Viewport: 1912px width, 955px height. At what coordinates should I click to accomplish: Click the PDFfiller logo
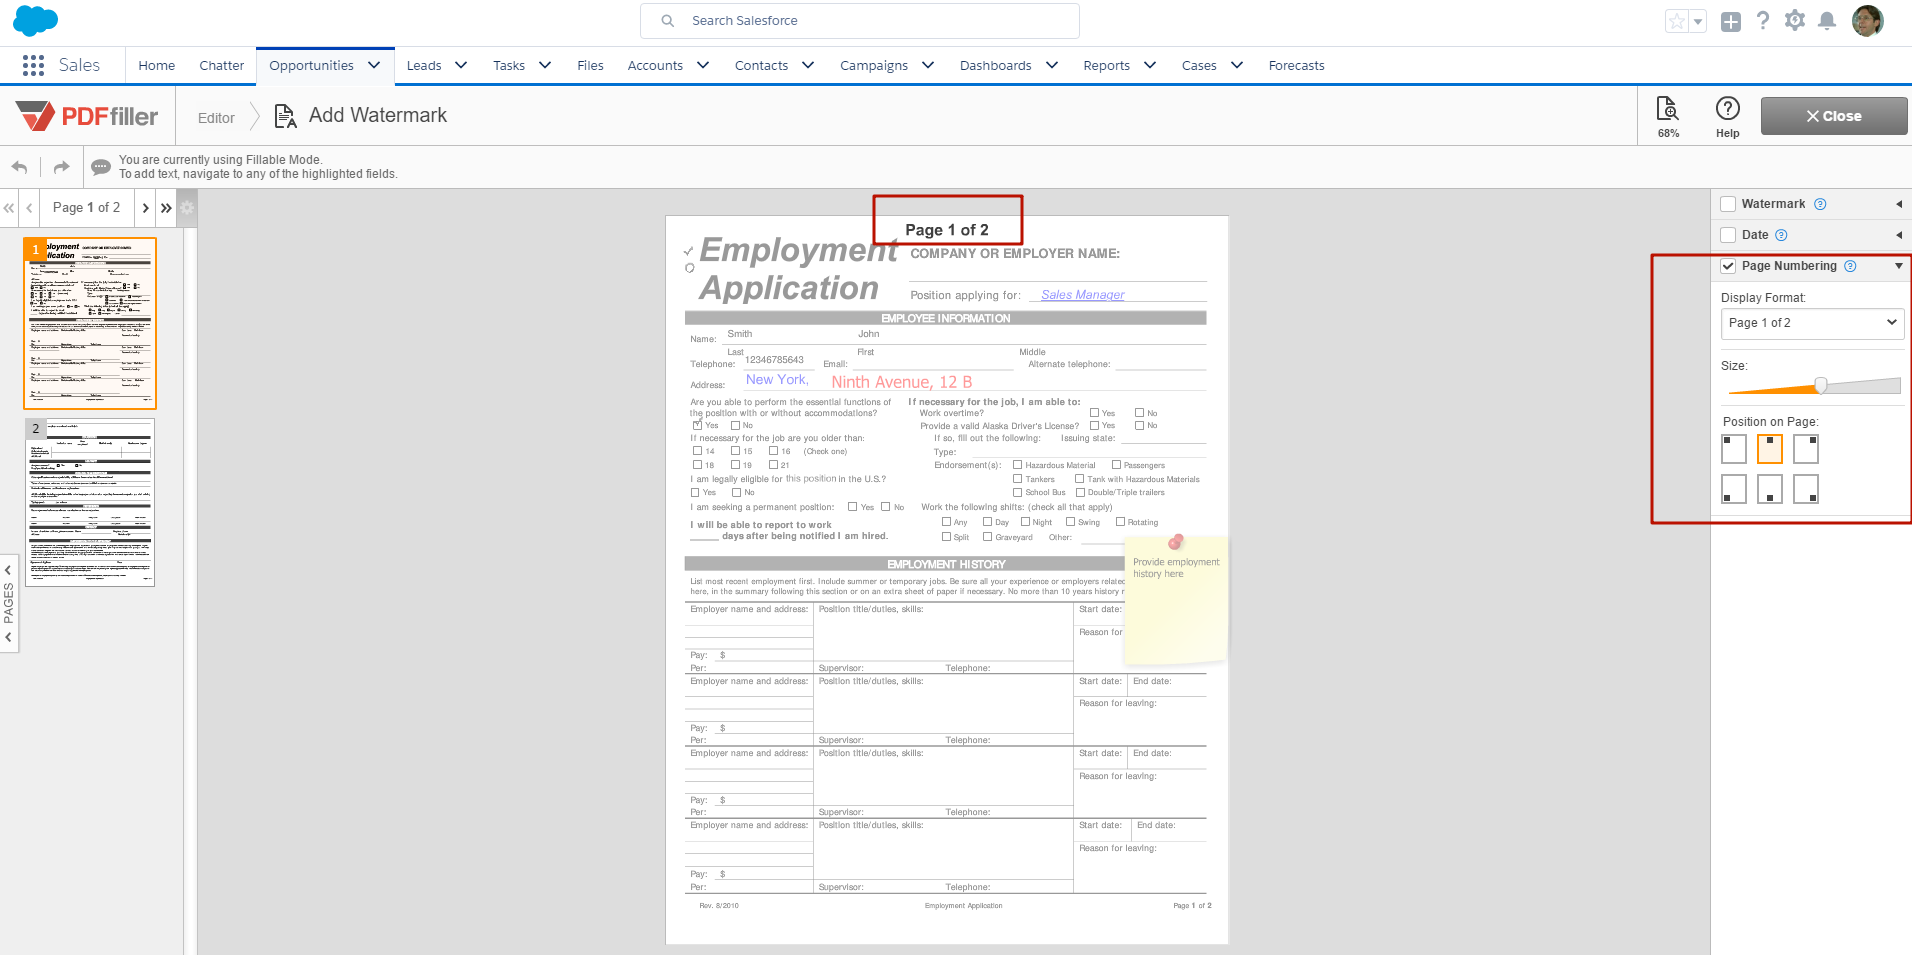pos(87,116)
